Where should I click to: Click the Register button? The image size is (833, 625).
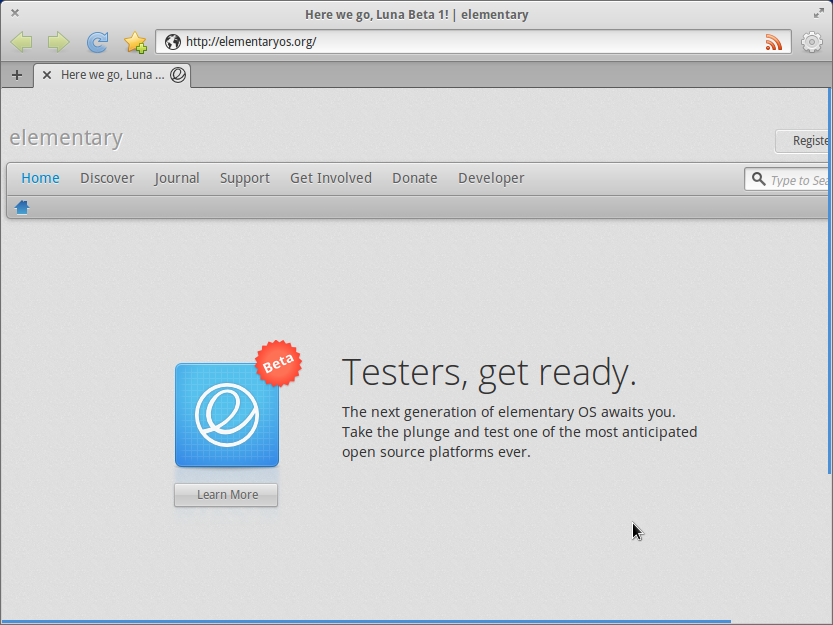click(802, 141)
